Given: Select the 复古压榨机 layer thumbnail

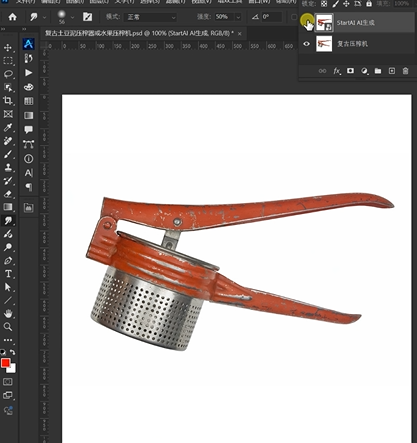Looking at the screenshot, I should [x=324, y=44].
